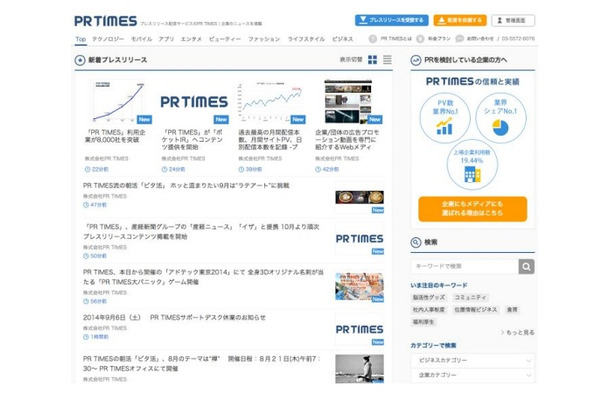Select the 位置情報ビジネス keyword tag
Image resolution: width=610 pixels, height=400 pixels.
pos(476,310)
